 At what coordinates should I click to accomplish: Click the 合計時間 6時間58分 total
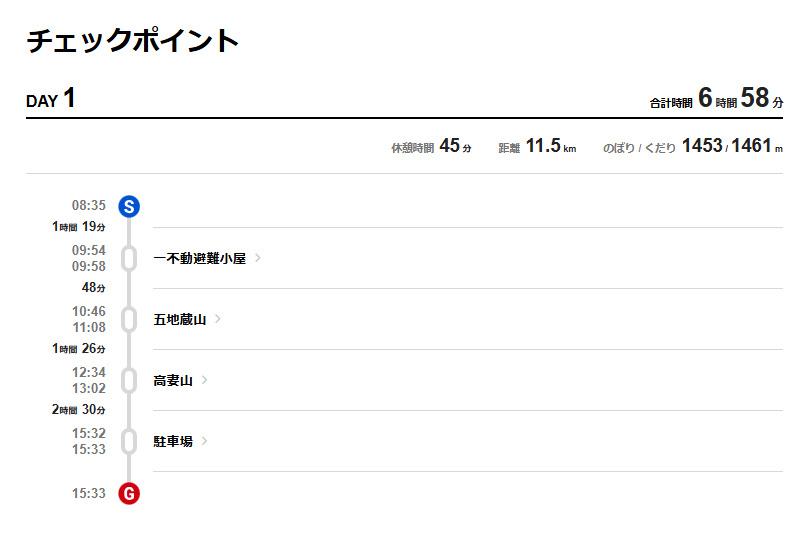[716, 99]
